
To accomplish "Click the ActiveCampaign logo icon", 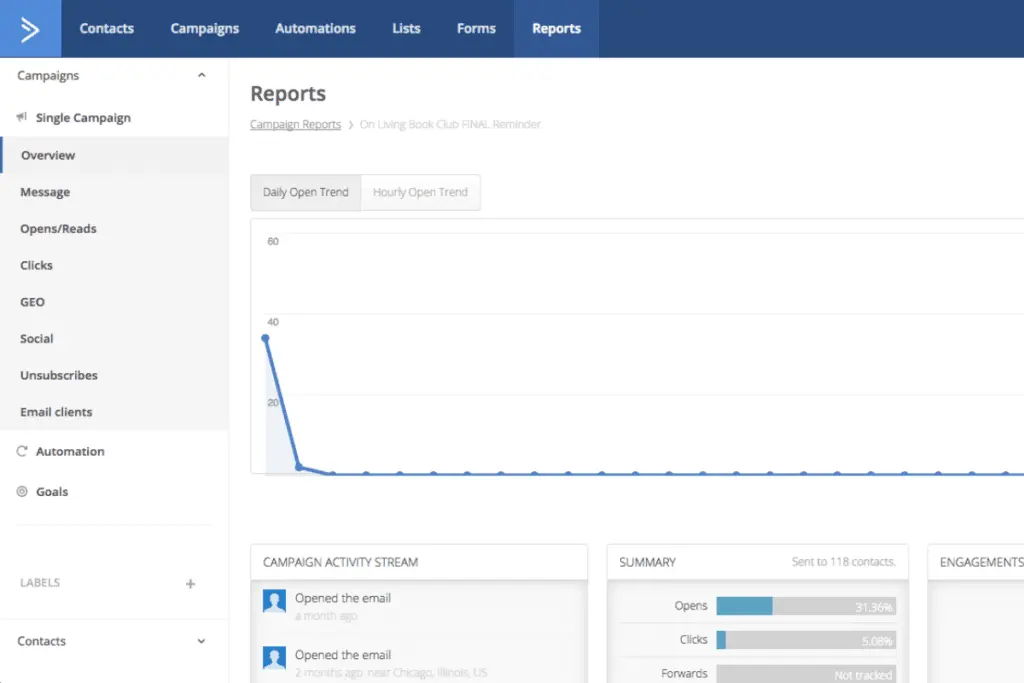I will coord(30,29).
